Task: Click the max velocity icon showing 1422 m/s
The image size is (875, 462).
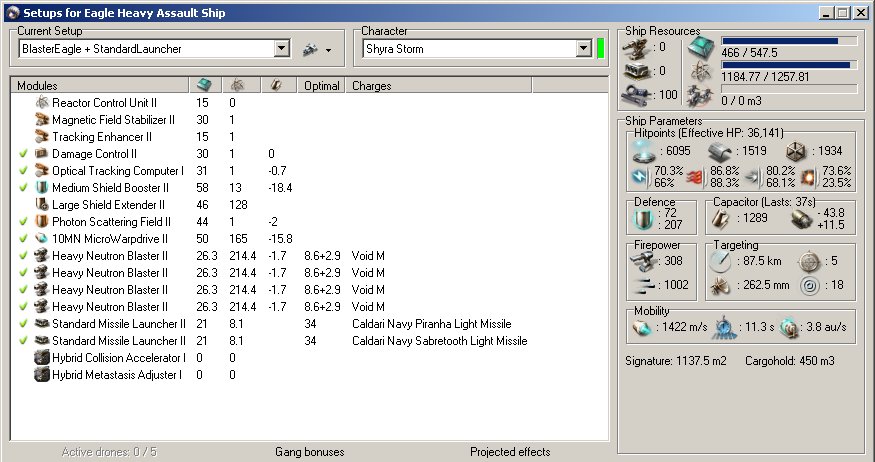Action: 641,328
